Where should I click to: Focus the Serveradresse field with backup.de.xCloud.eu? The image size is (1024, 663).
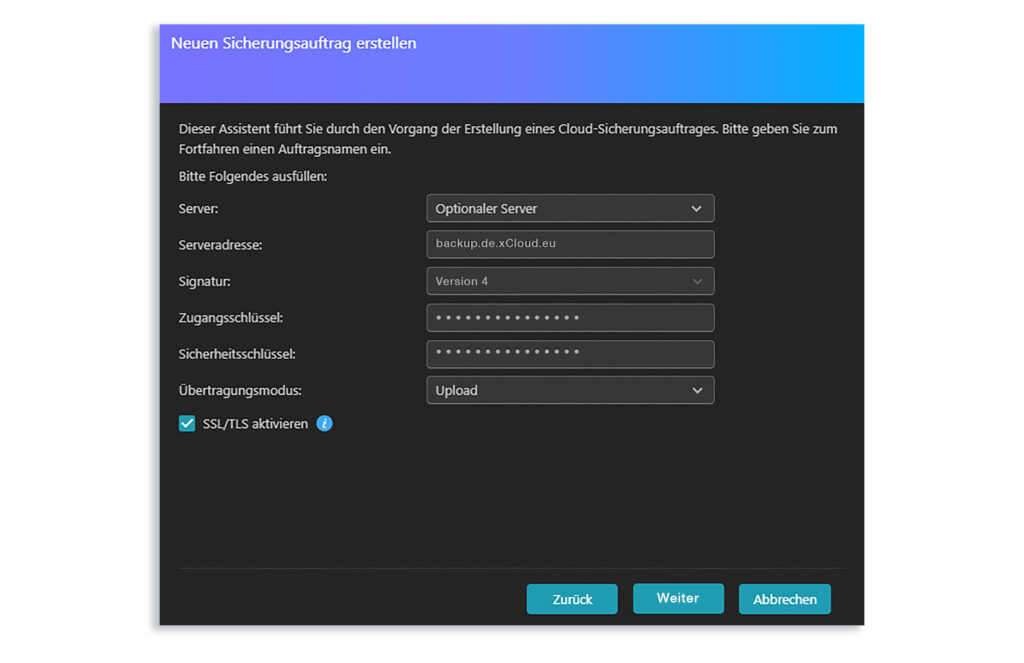[x=570, y=245]
